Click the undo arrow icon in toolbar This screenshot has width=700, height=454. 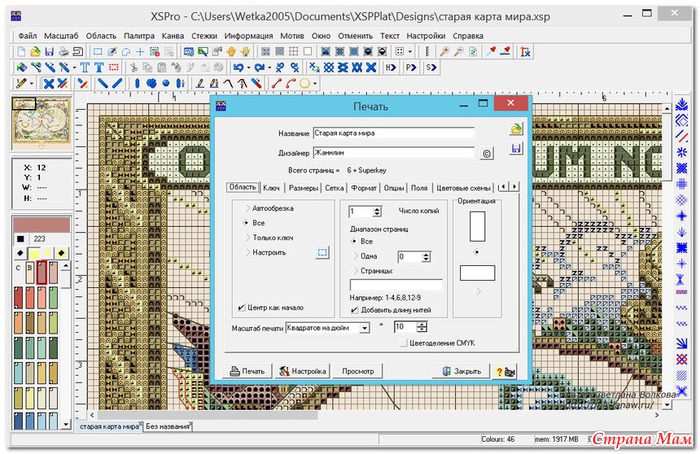click(238, 67)
